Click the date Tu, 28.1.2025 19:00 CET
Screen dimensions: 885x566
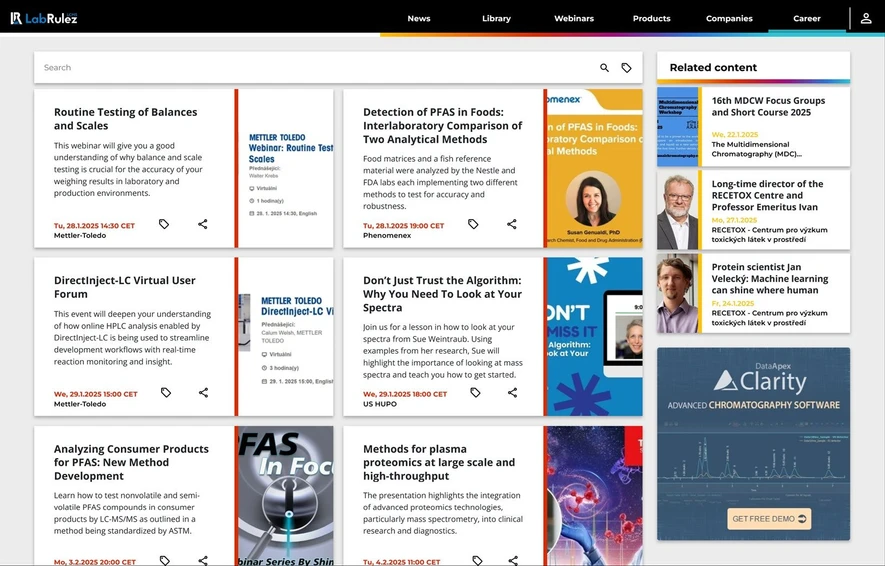pyautogui.click(x=404, y=226)
